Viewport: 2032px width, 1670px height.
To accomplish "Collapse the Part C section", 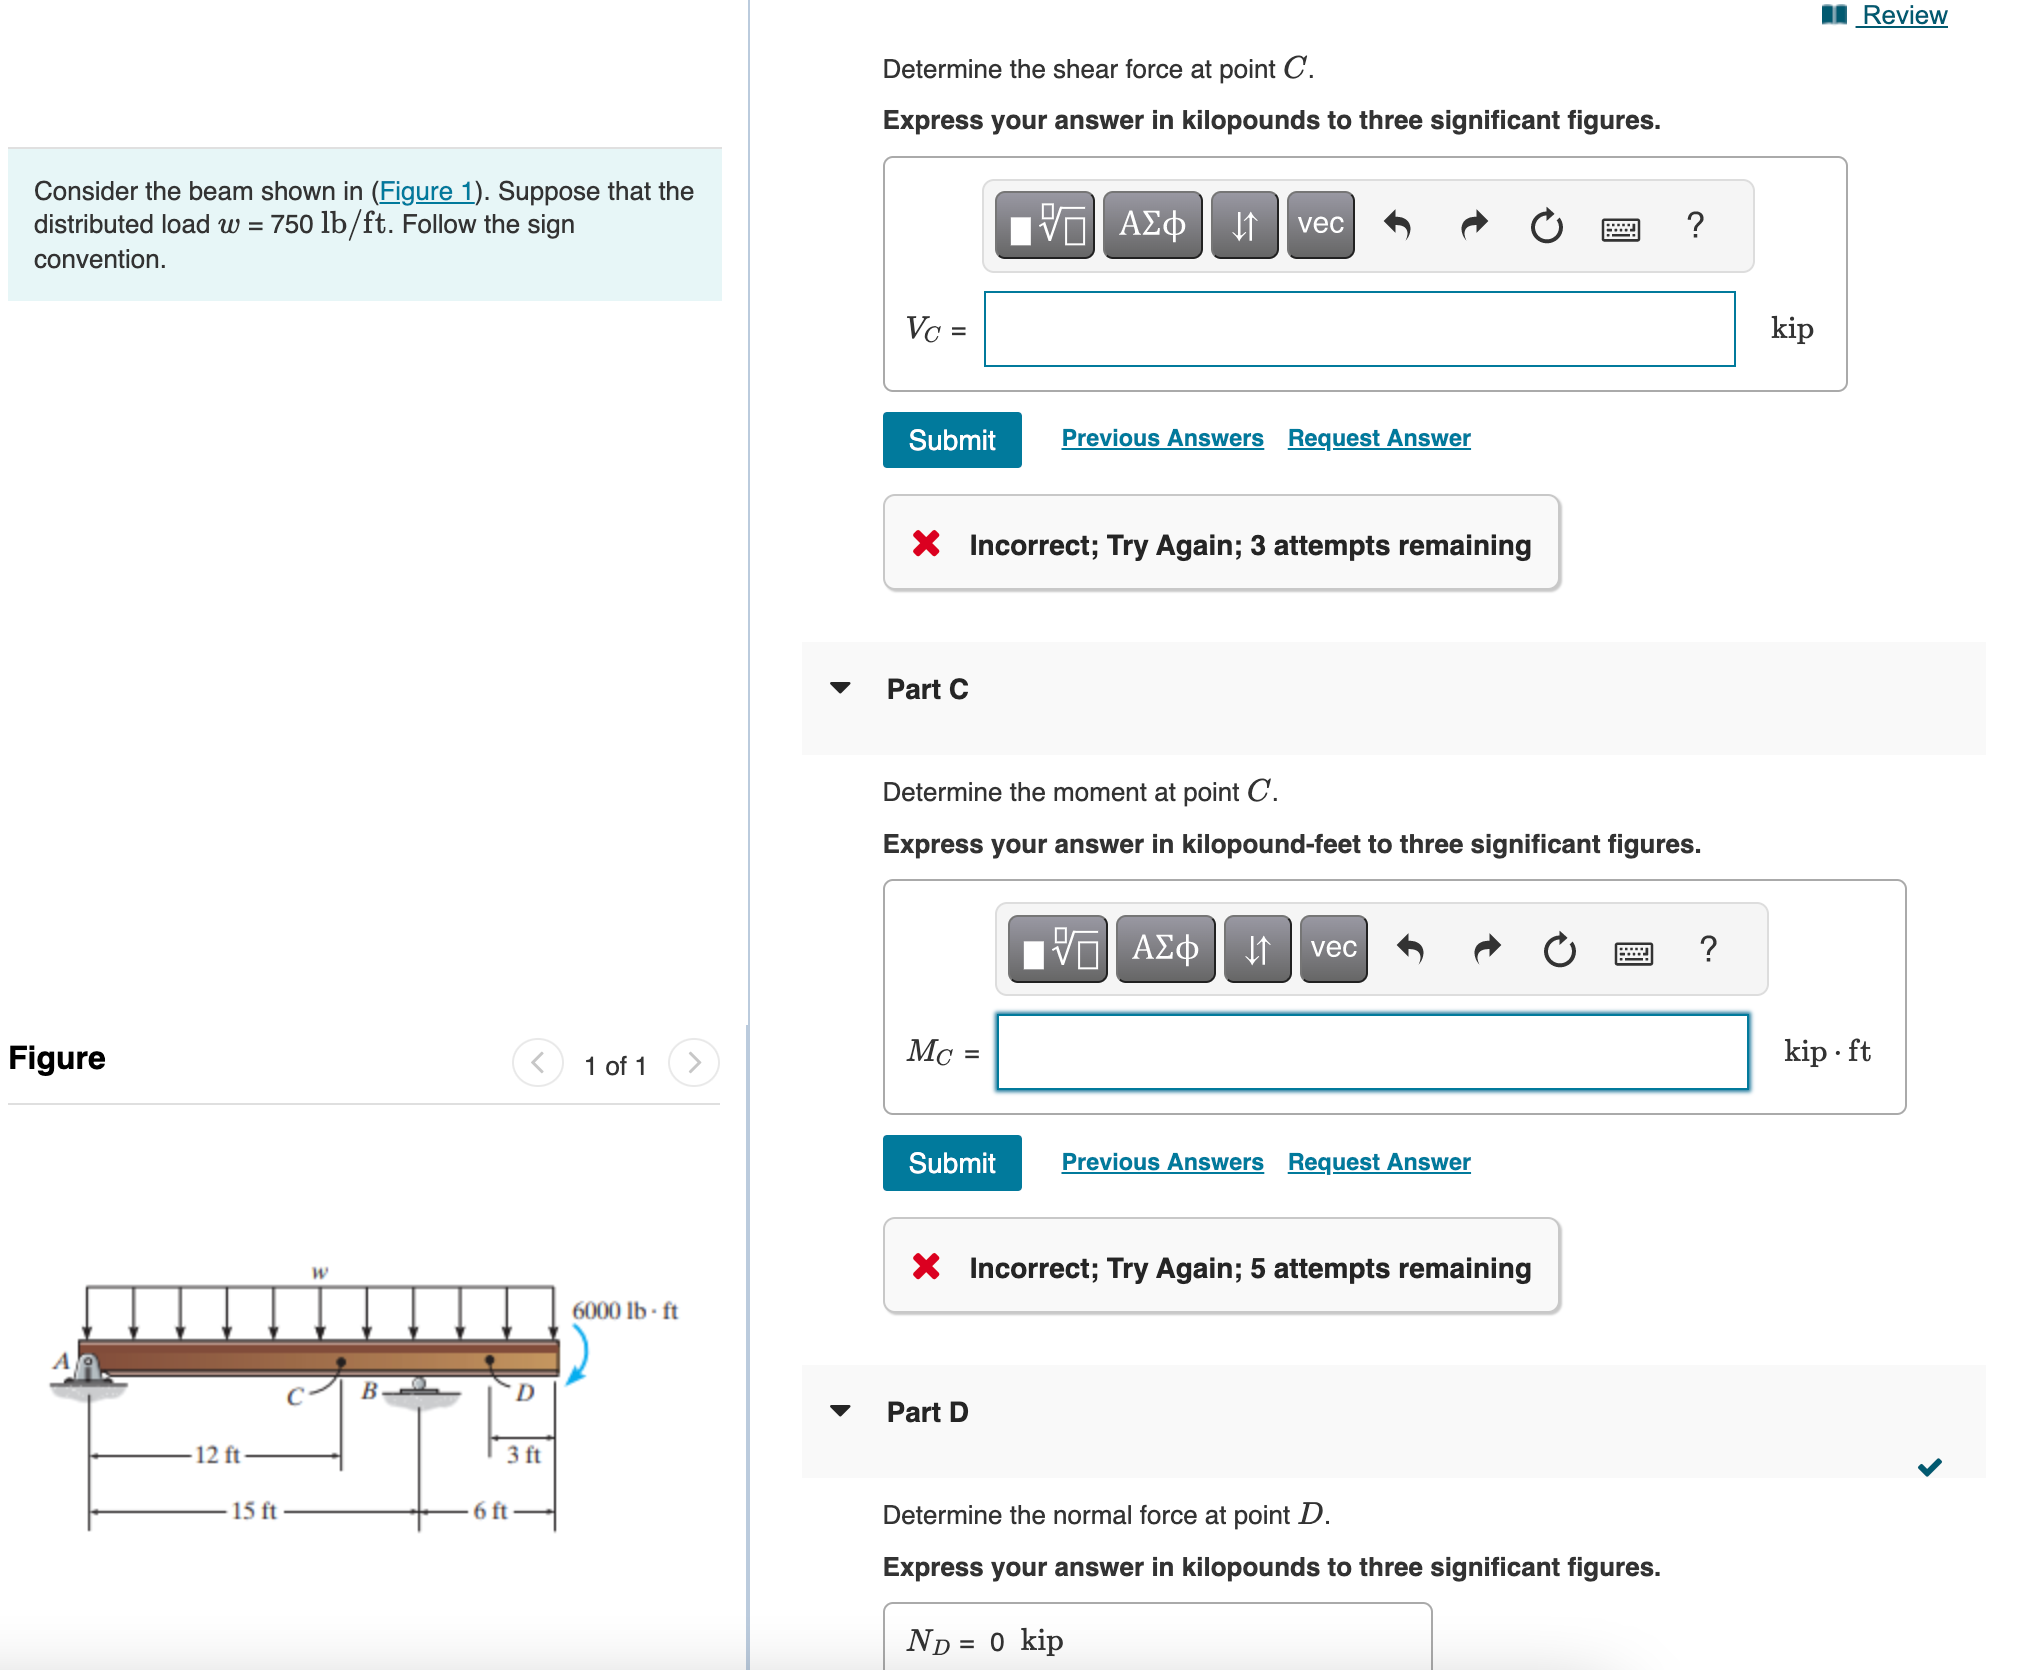I will click(840, 688).
